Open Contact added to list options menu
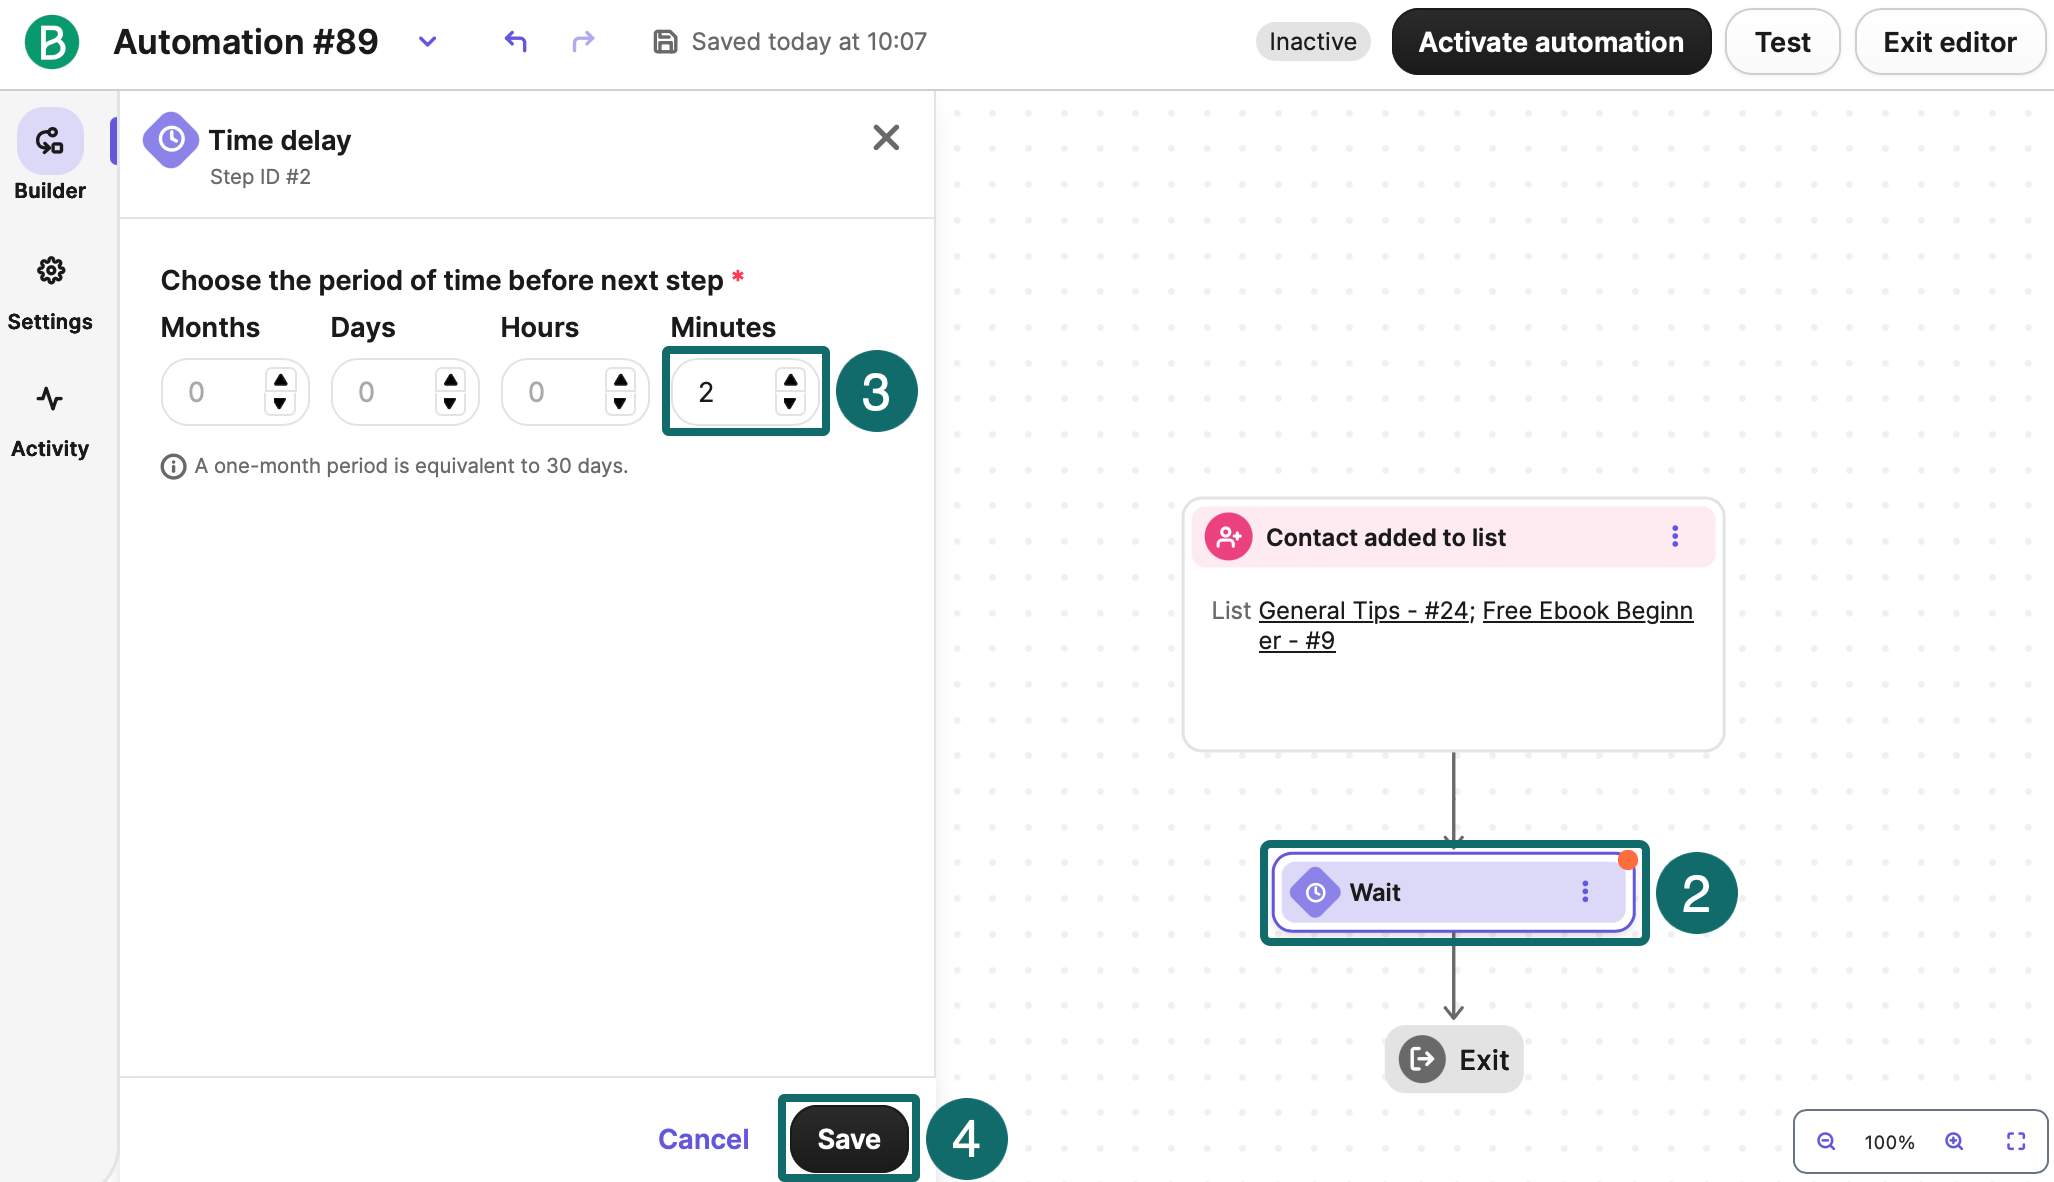Viewport: 2054px width, 1182px height. click(x=1675, y=537)
